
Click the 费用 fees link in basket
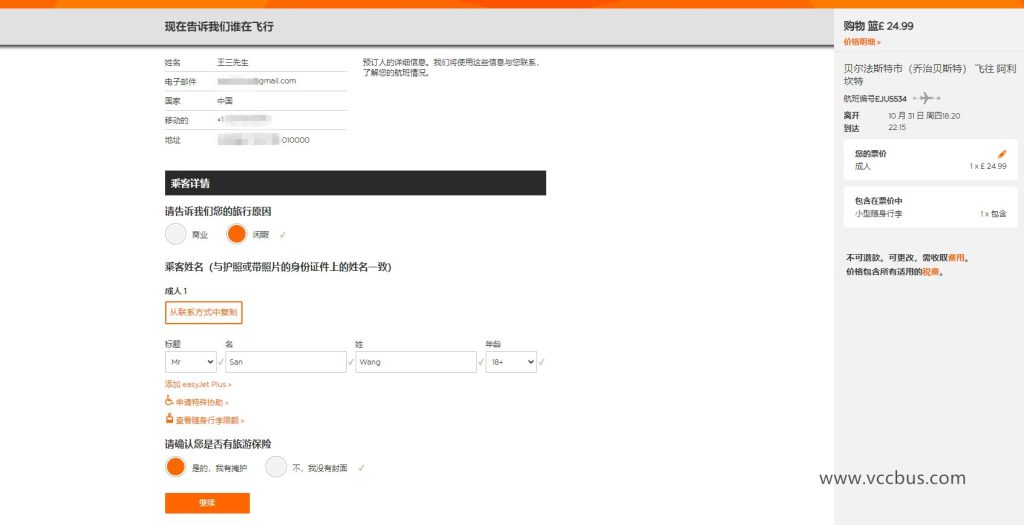(x=956, y=257)
